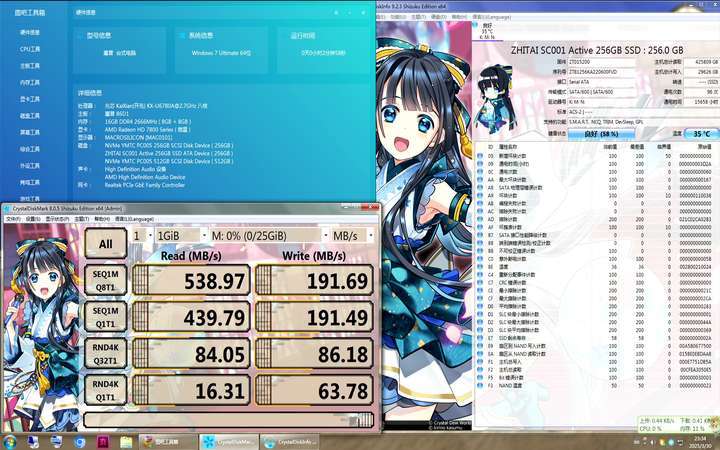
Task: Click the chibi character image in CrystalDiskInfo
Action: (495, 100)
